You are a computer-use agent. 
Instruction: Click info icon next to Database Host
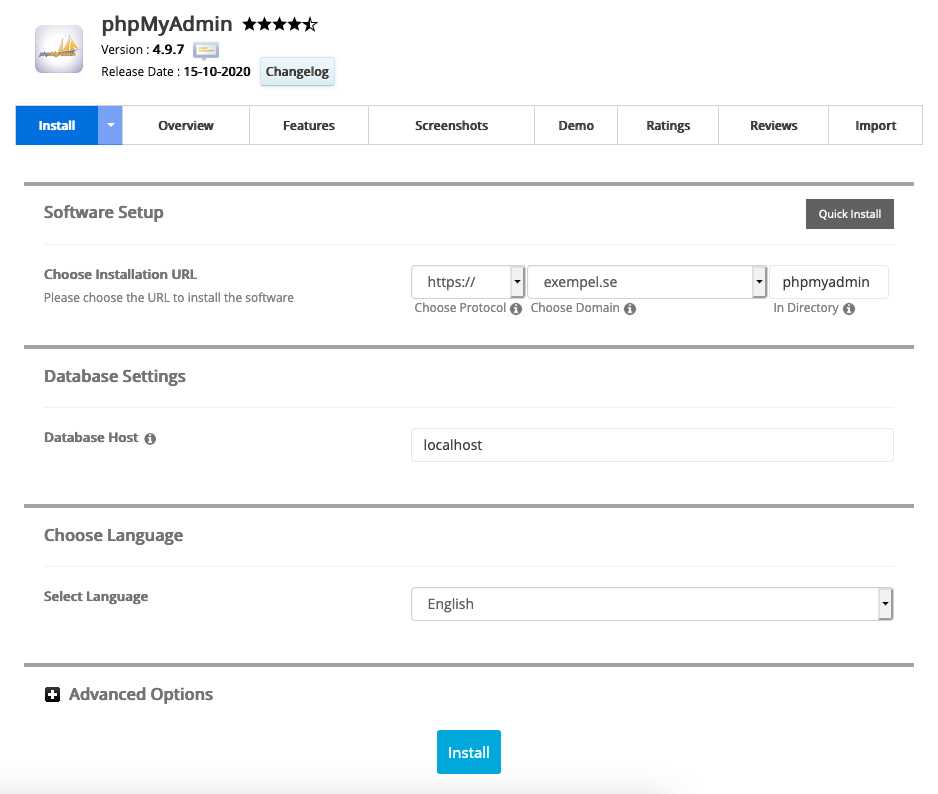pos(150,438)
